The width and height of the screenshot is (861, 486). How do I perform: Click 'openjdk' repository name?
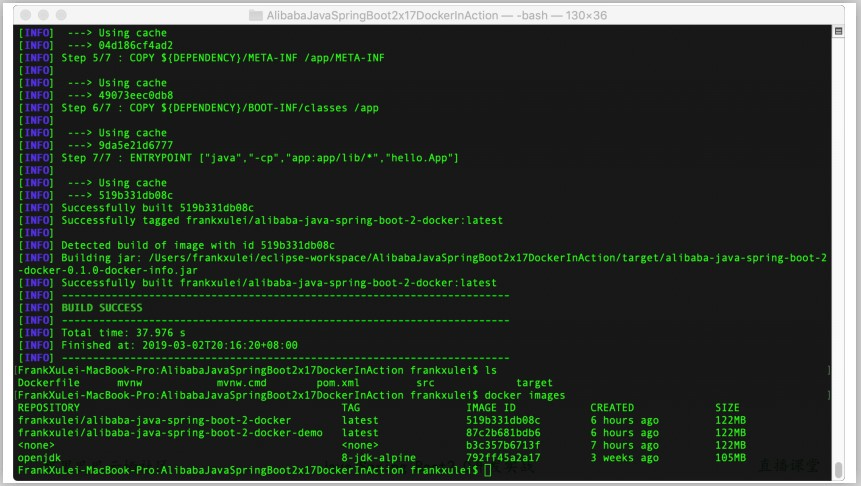tap(39, 457)
